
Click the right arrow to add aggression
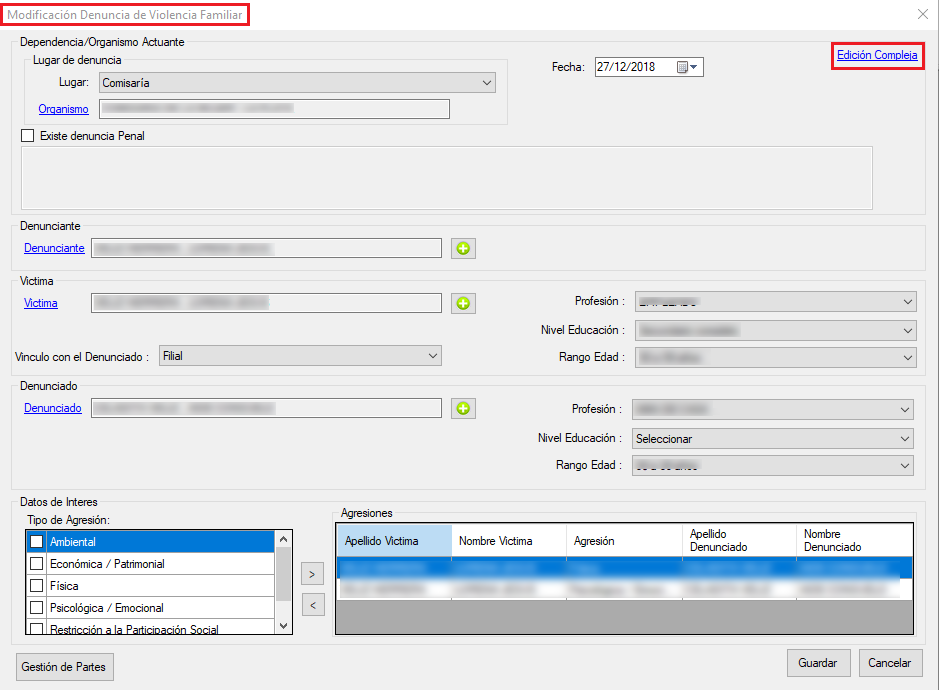point(312,574)
